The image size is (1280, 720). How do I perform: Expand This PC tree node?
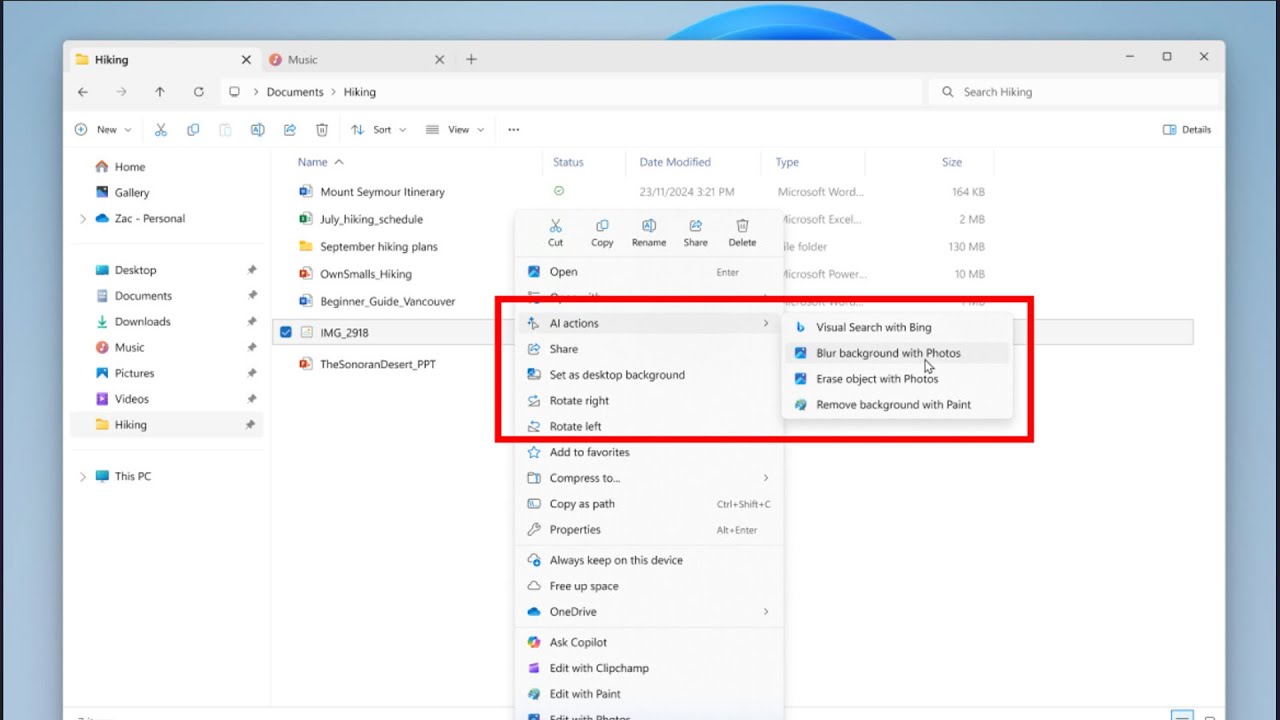[x=83, y=476]
